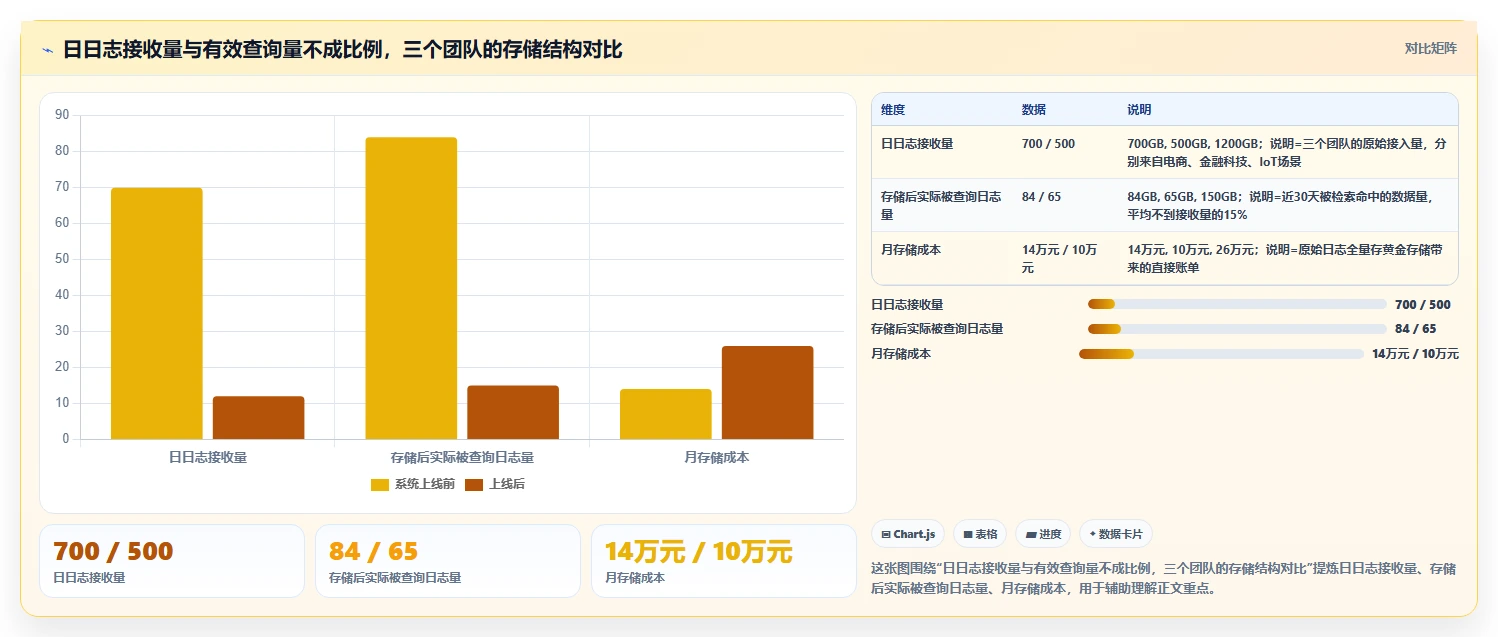Toggle the 上线后 legend swatch
Viewport: 1498px width, 637px height.
point(474,484)
